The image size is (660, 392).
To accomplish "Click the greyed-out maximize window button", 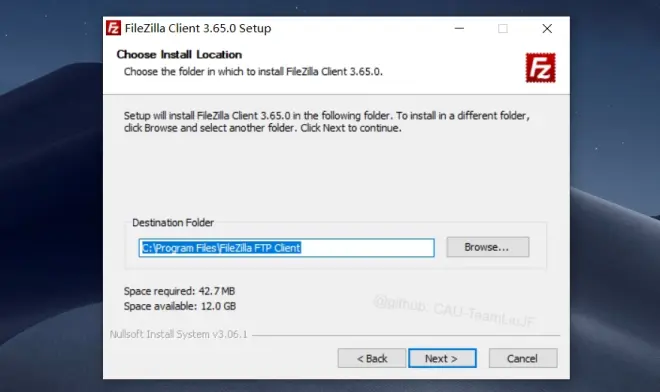I will 503,29.
